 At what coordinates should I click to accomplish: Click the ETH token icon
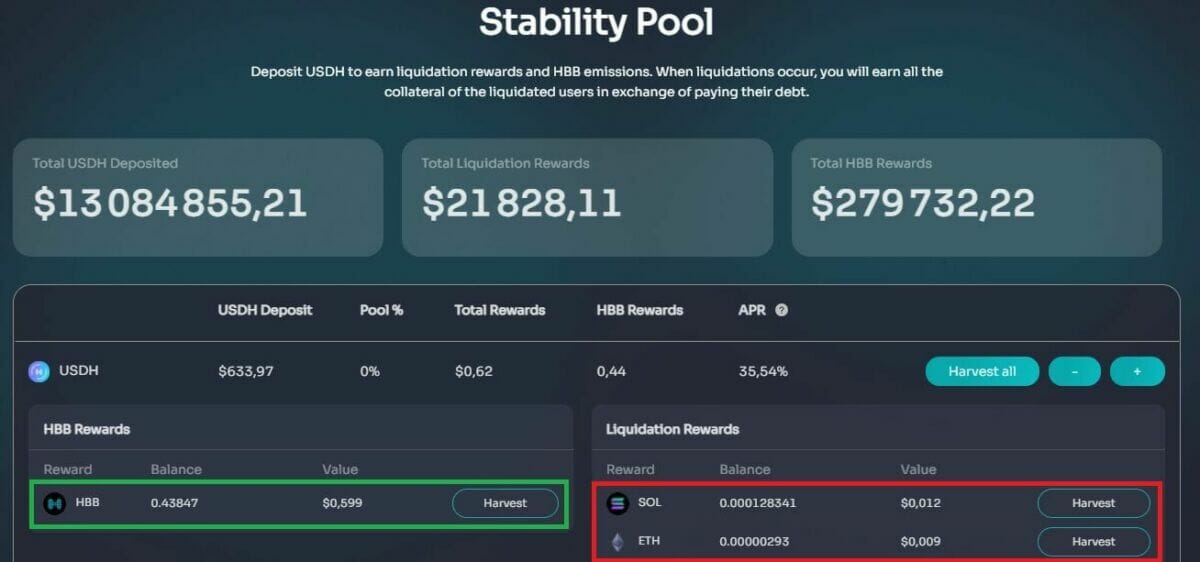(617, 542)
